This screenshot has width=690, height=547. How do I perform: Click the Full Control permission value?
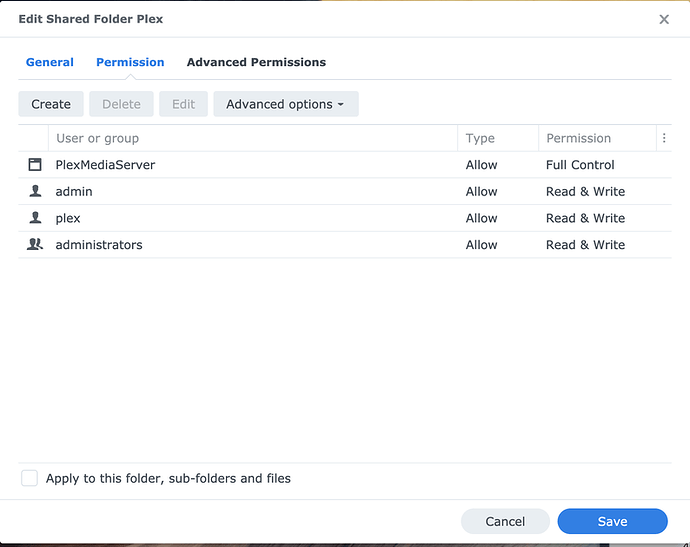(580, 165)
